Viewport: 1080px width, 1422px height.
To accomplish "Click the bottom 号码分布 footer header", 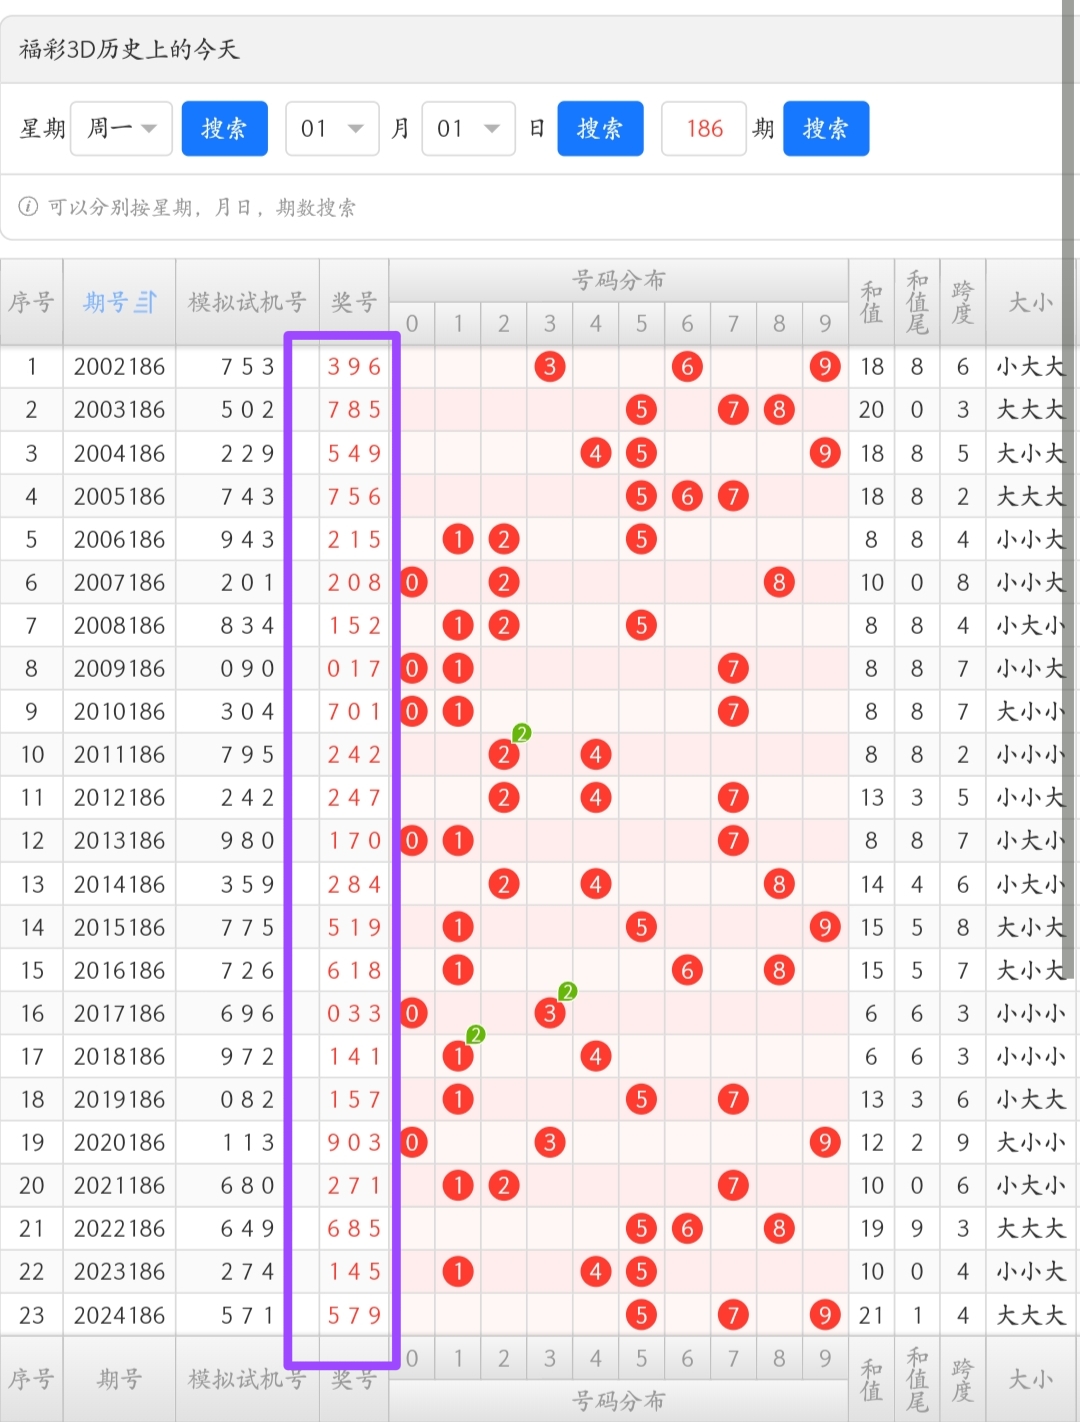I will (x=619, y=1400).
